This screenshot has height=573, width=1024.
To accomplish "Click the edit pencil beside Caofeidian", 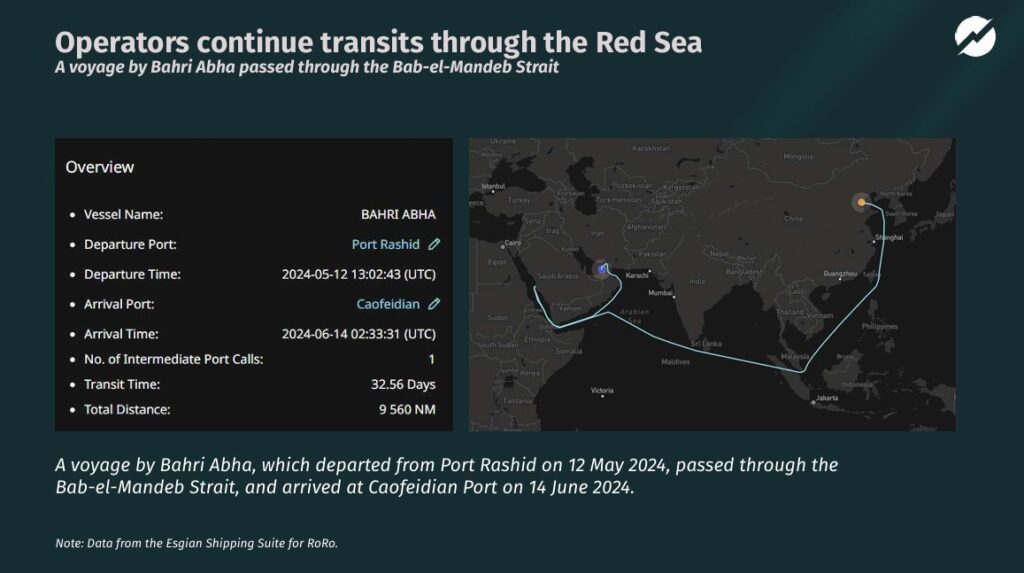I will tap(434, 304).
